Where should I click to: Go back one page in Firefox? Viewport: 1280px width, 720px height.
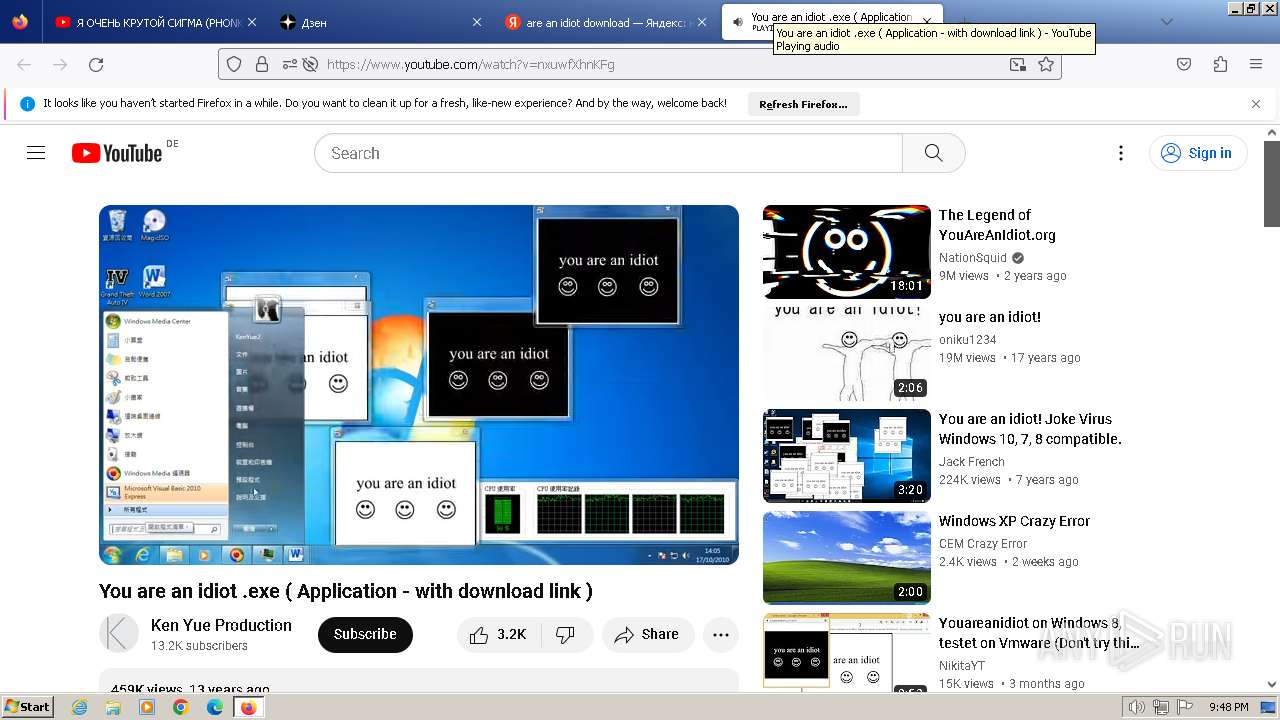(24, 64)
